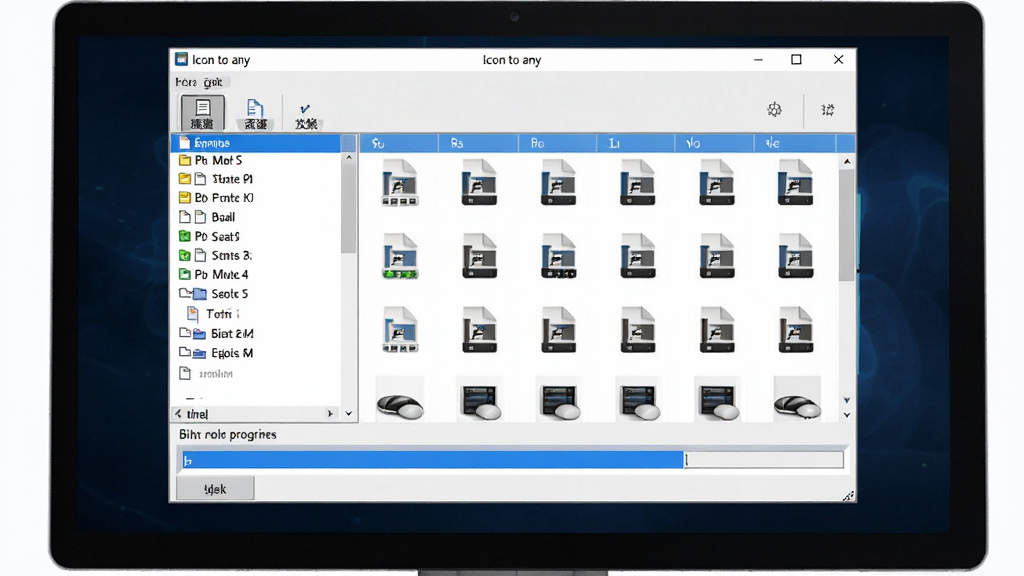The height and width of the screenshot is (576, 1024).
Task: Select the top-row file icon under So
Action: click(x=400, y=182)
